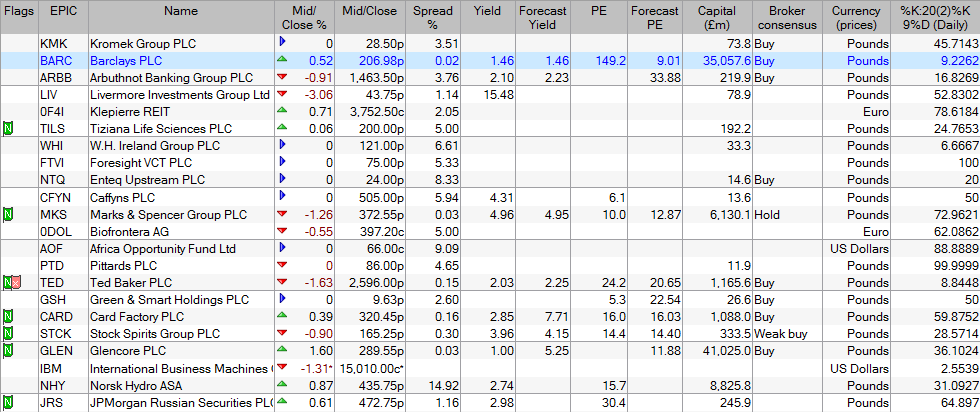Select the Arbuthnot Banking Group PLC row name
Image resolution: width=980 pixels, height=412 pixels.
coord(171,77)
